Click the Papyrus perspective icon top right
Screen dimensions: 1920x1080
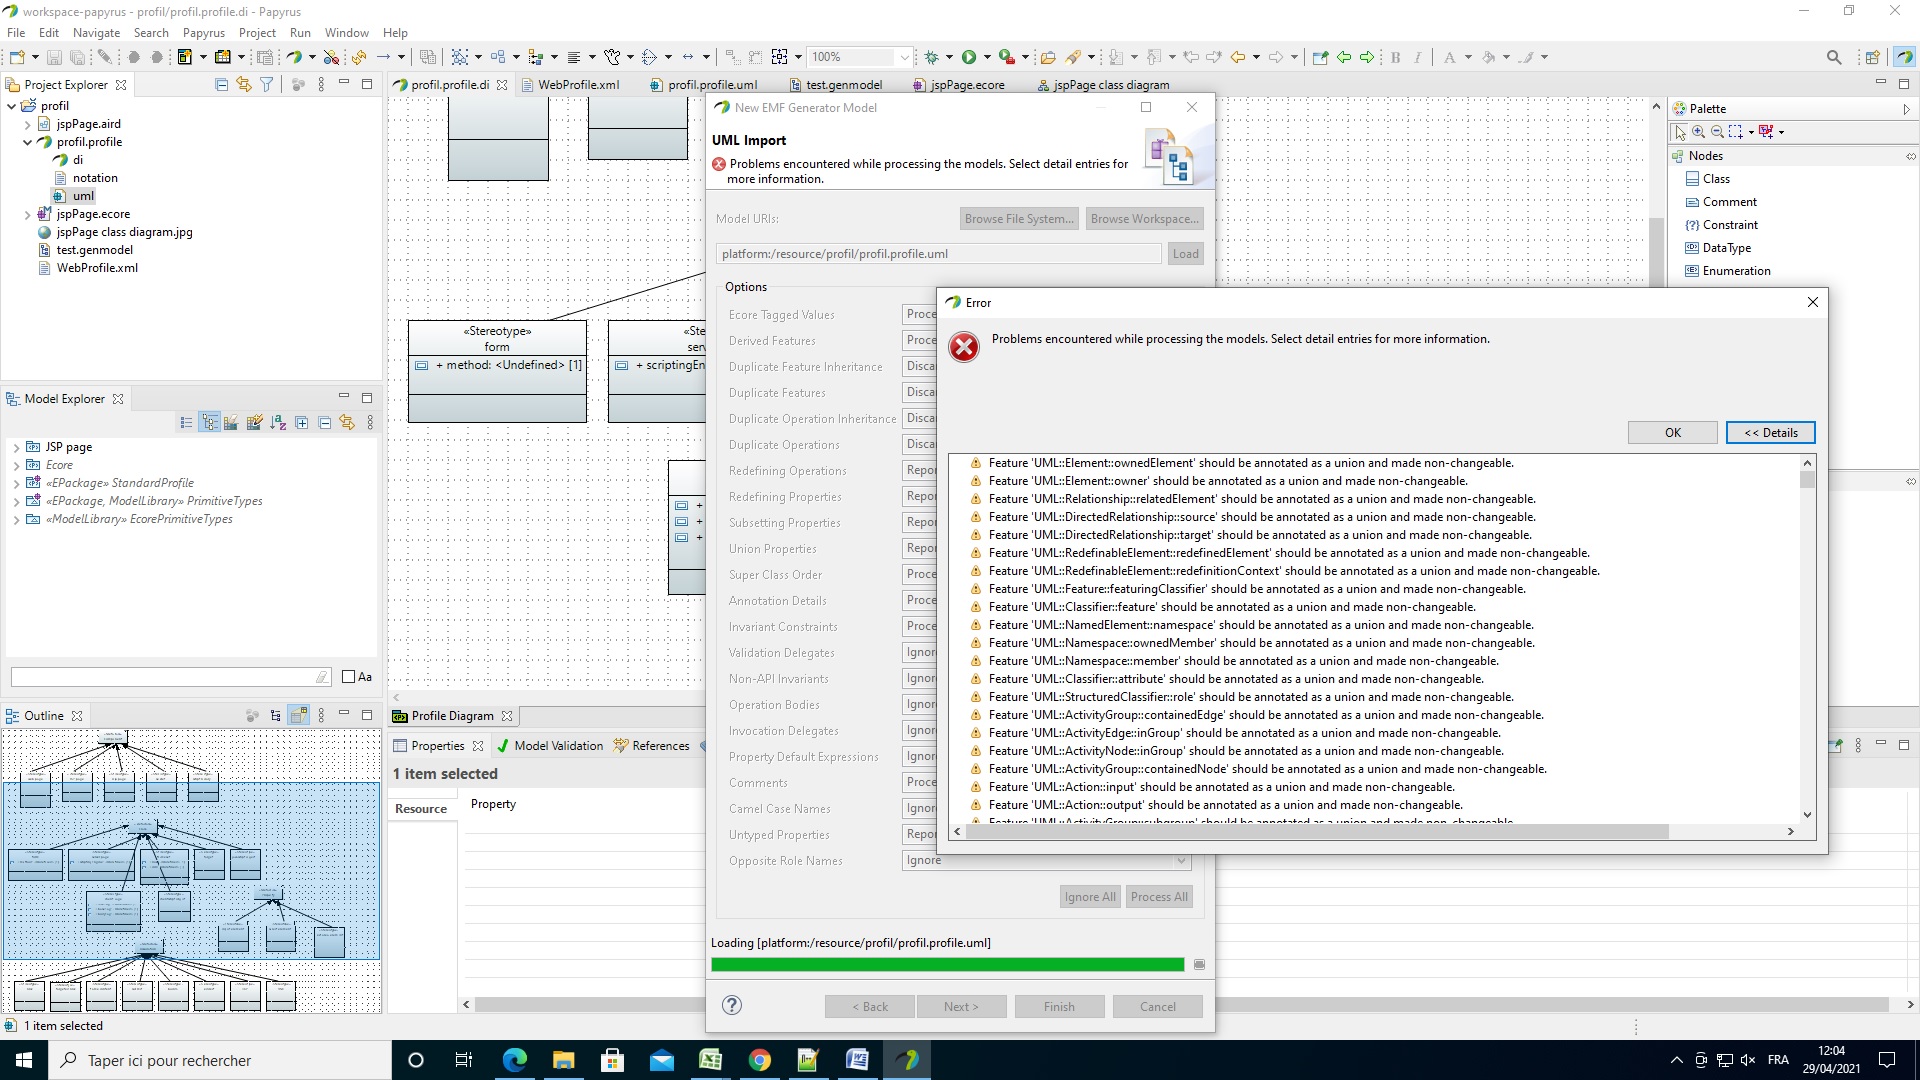[x=1904, y=57]
